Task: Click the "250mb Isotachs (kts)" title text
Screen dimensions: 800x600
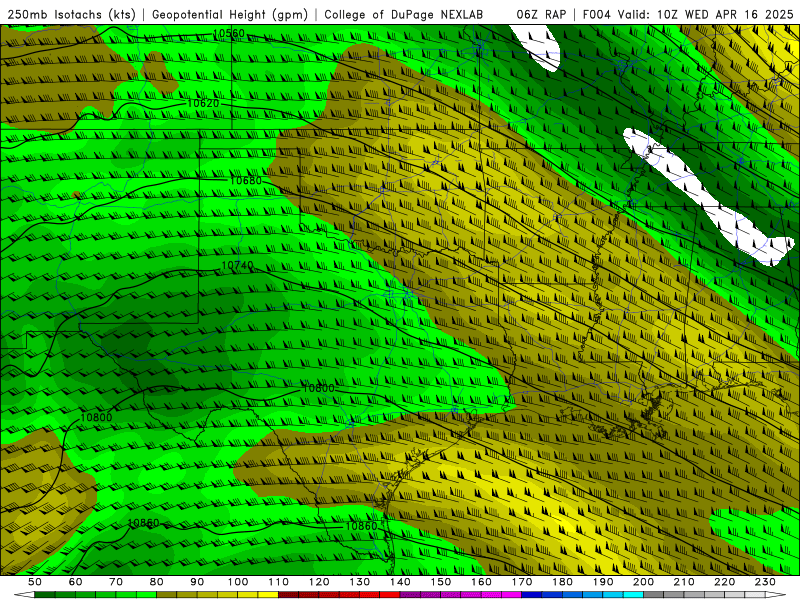Action: click(x=71, y=15)
